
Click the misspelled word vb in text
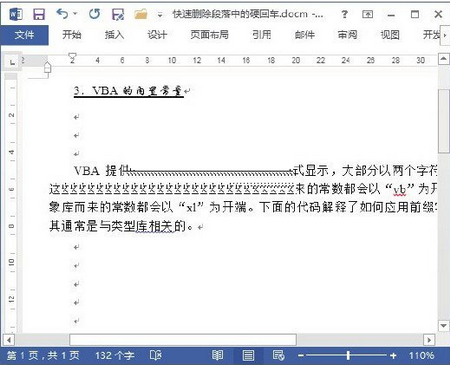pos(400,190)
